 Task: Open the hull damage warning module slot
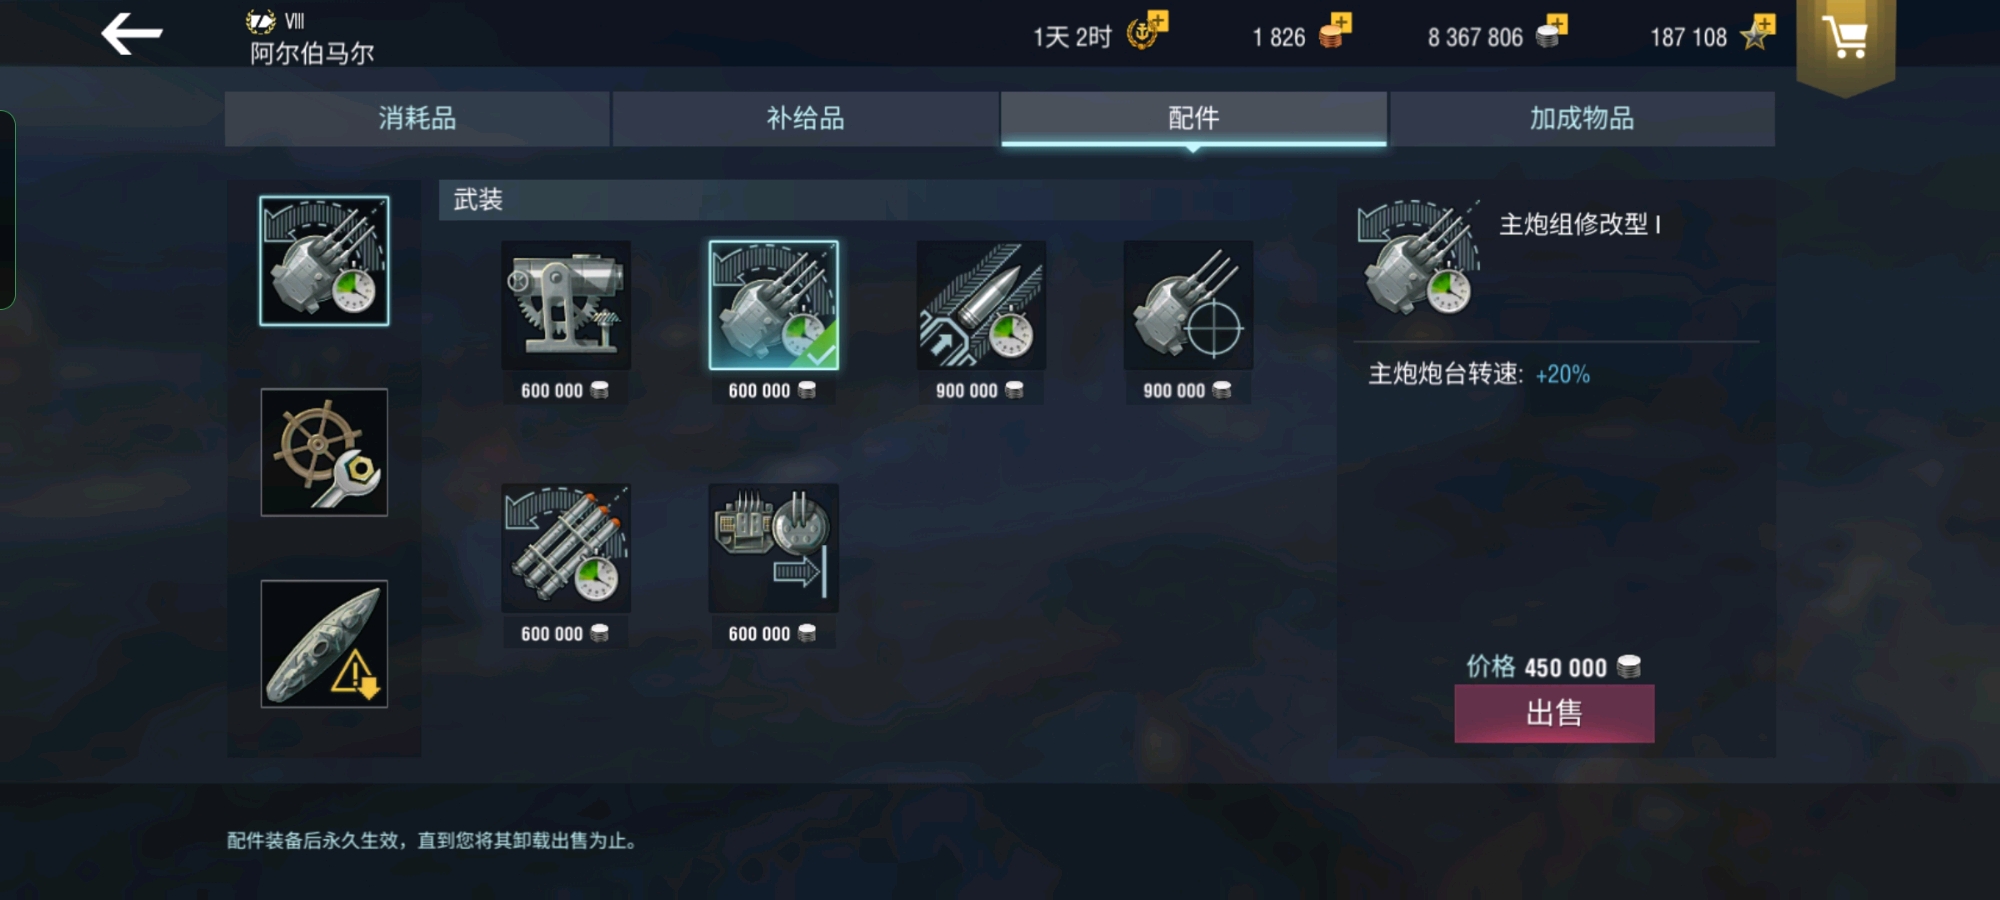[324, 644]
